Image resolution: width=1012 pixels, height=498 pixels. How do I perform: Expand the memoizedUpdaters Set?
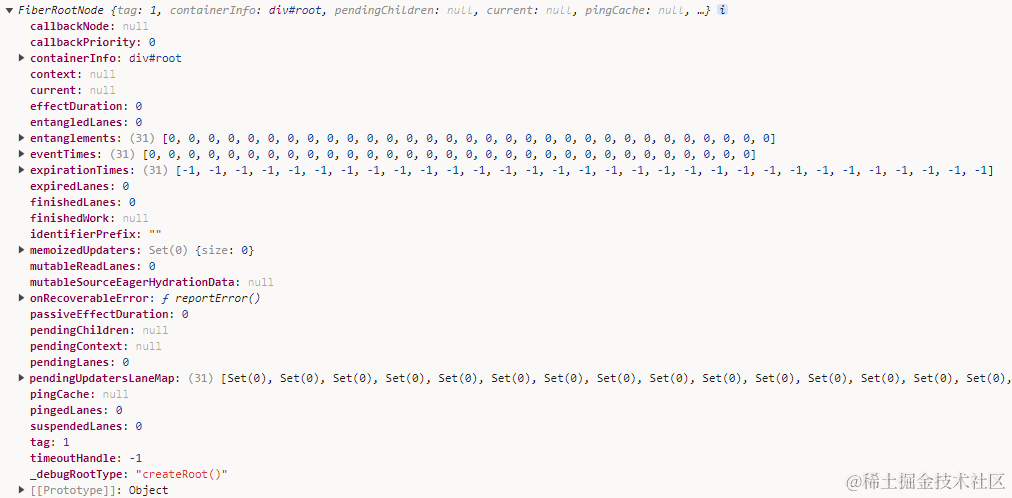[22, 250]
